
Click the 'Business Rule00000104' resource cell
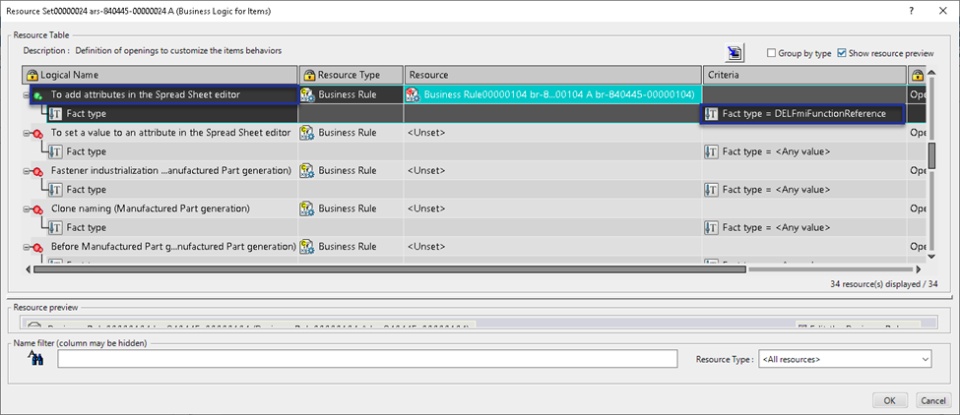553,95
